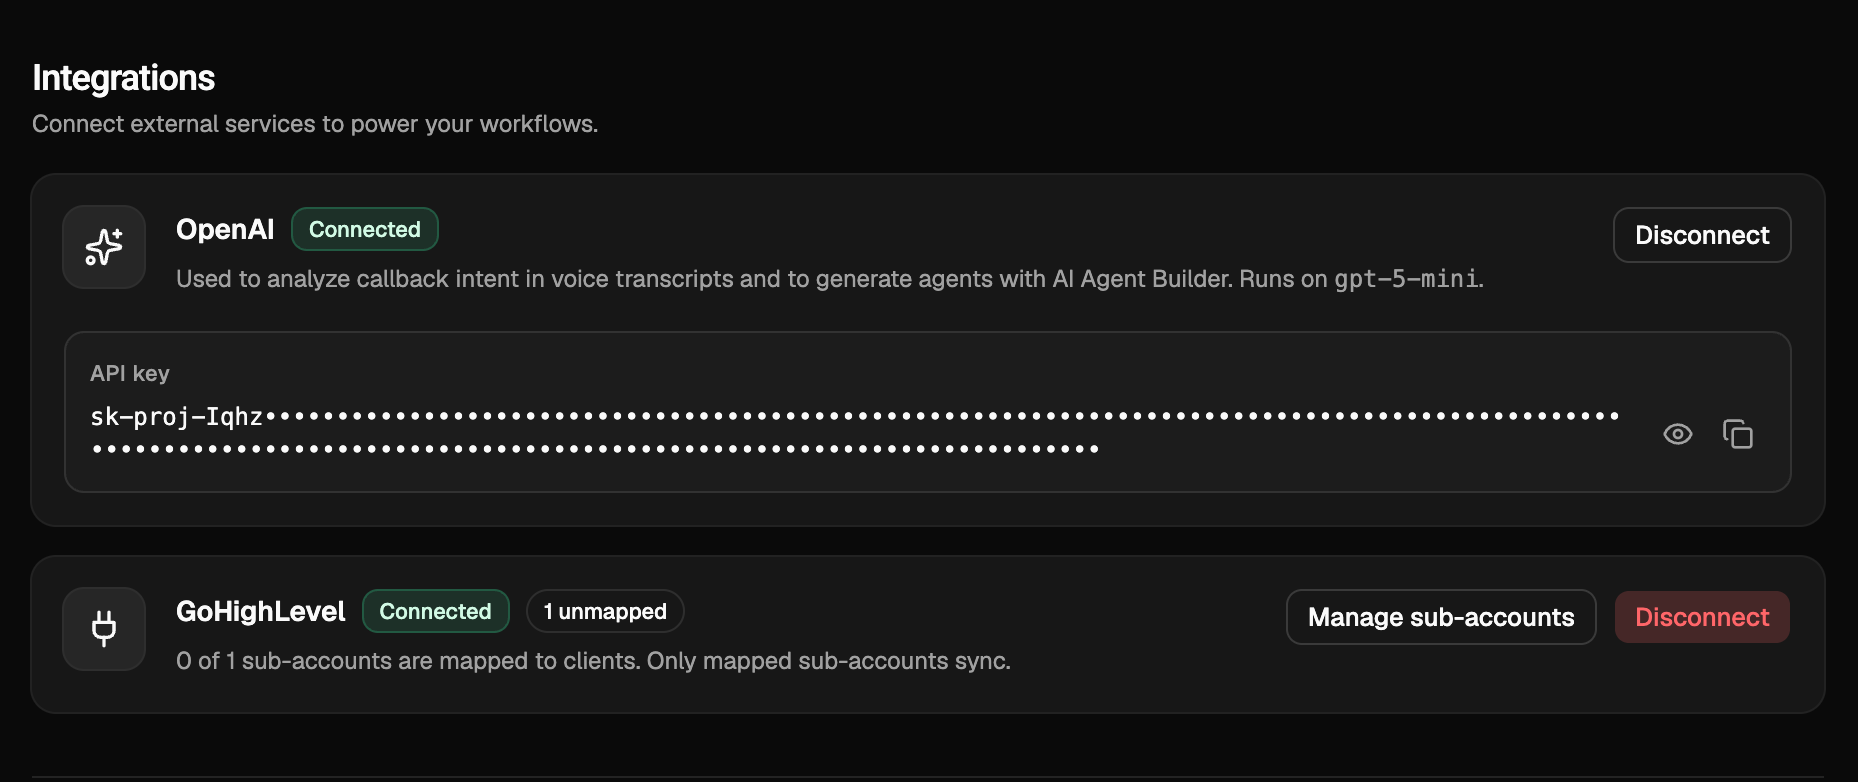This screenshot has width=1858, height=782.
Task: Click the OpenAI Connected status badge
Action: point(365,229)
